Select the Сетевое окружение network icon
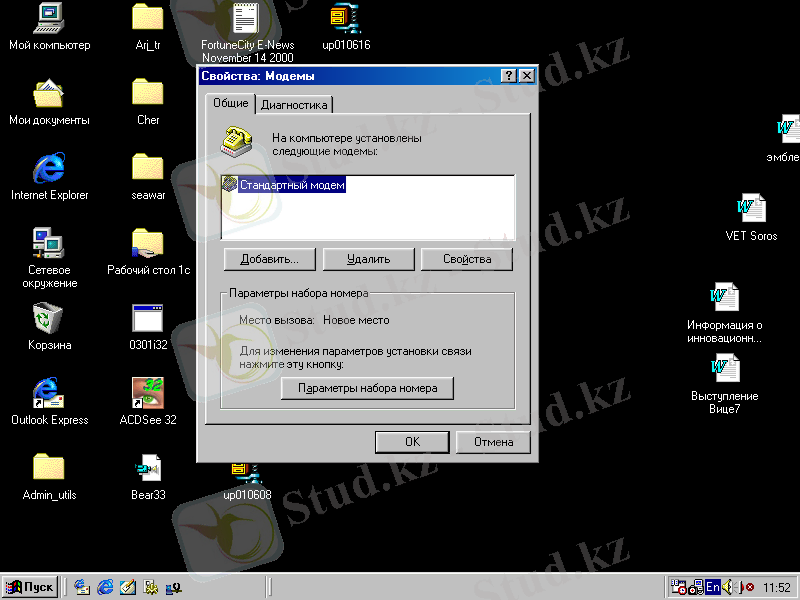This screenshot has height=600, width=800. 49,243
